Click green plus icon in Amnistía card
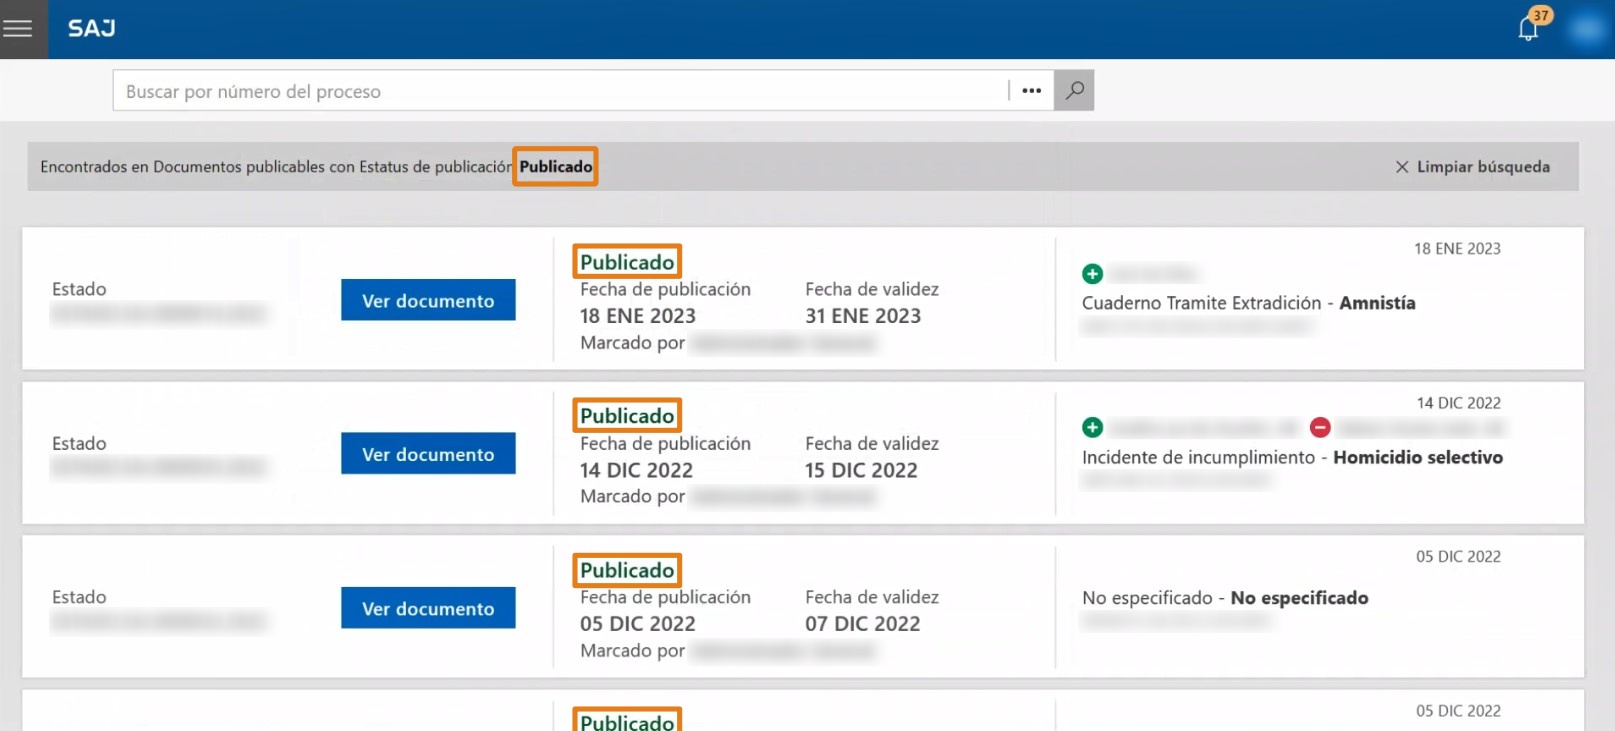The width and height of the screenshot is (1615, 731). click(x=1092, y=274)
